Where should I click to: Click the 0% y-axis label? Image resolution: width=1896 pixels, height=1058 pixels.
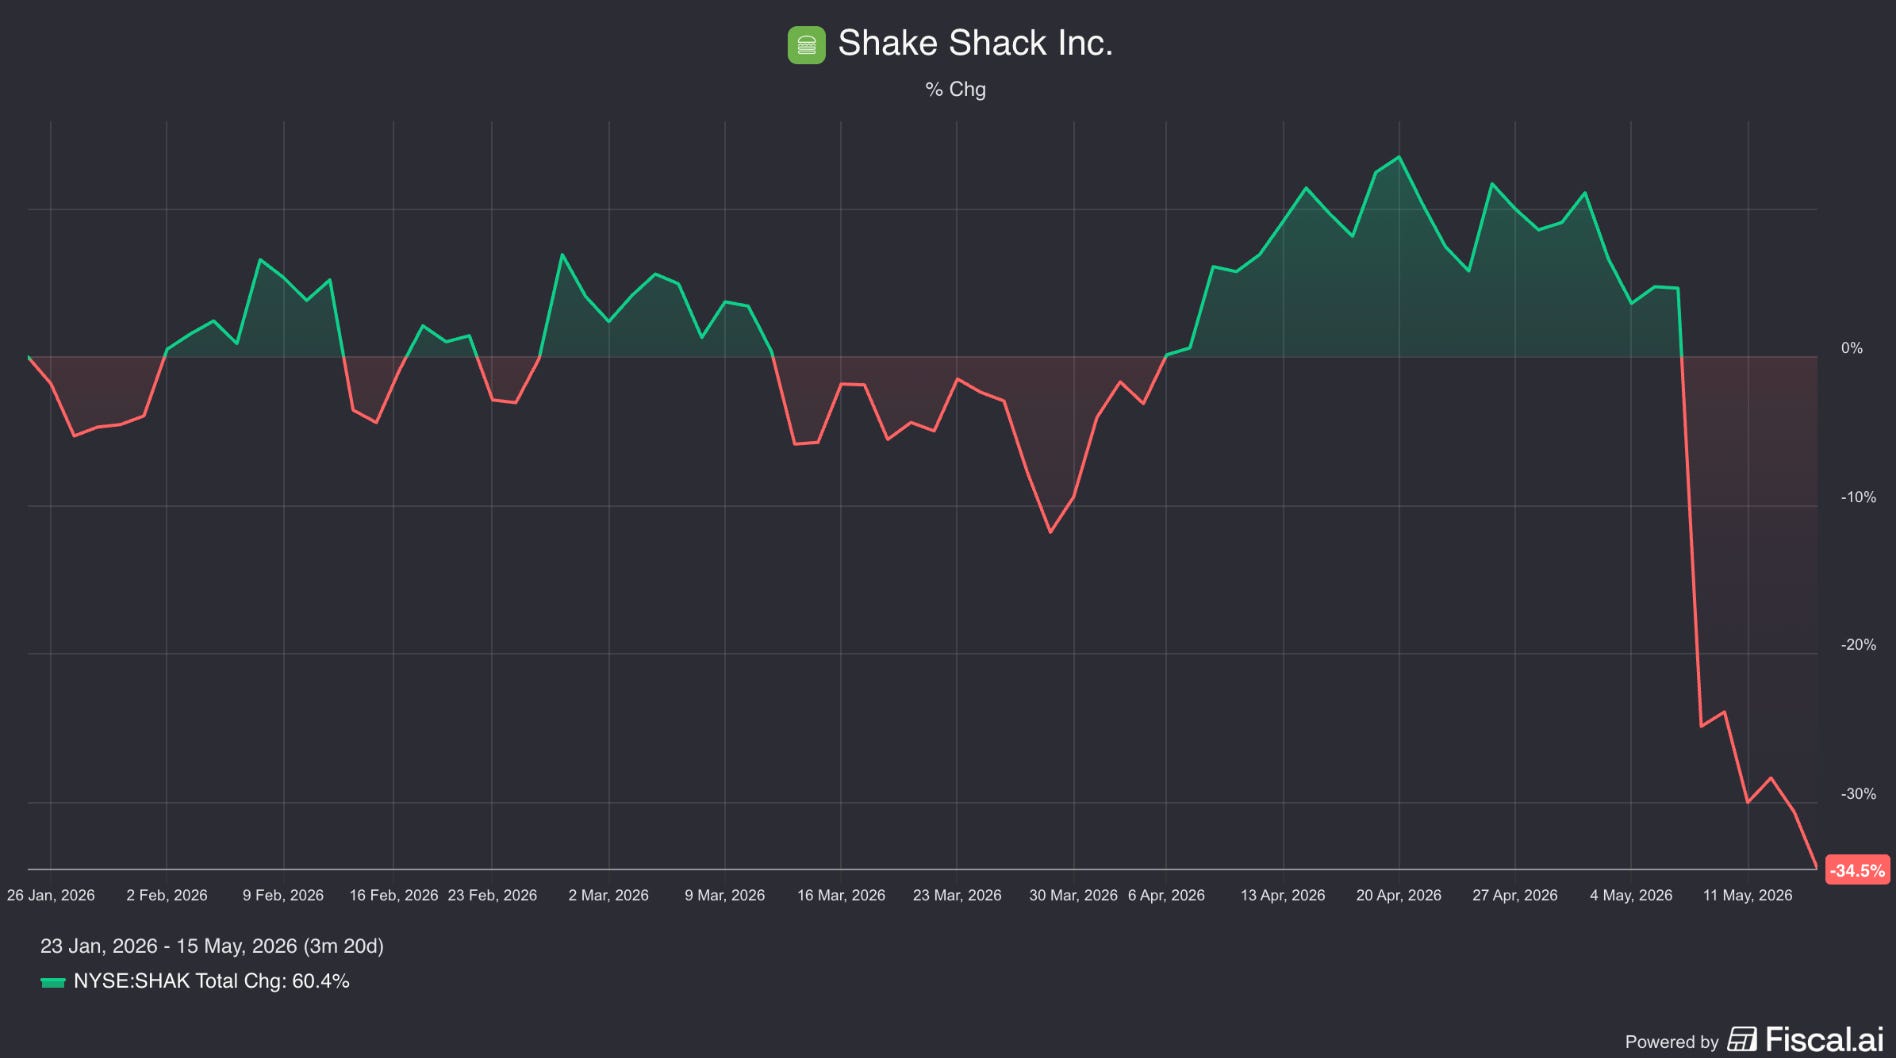coord(1852,348)
